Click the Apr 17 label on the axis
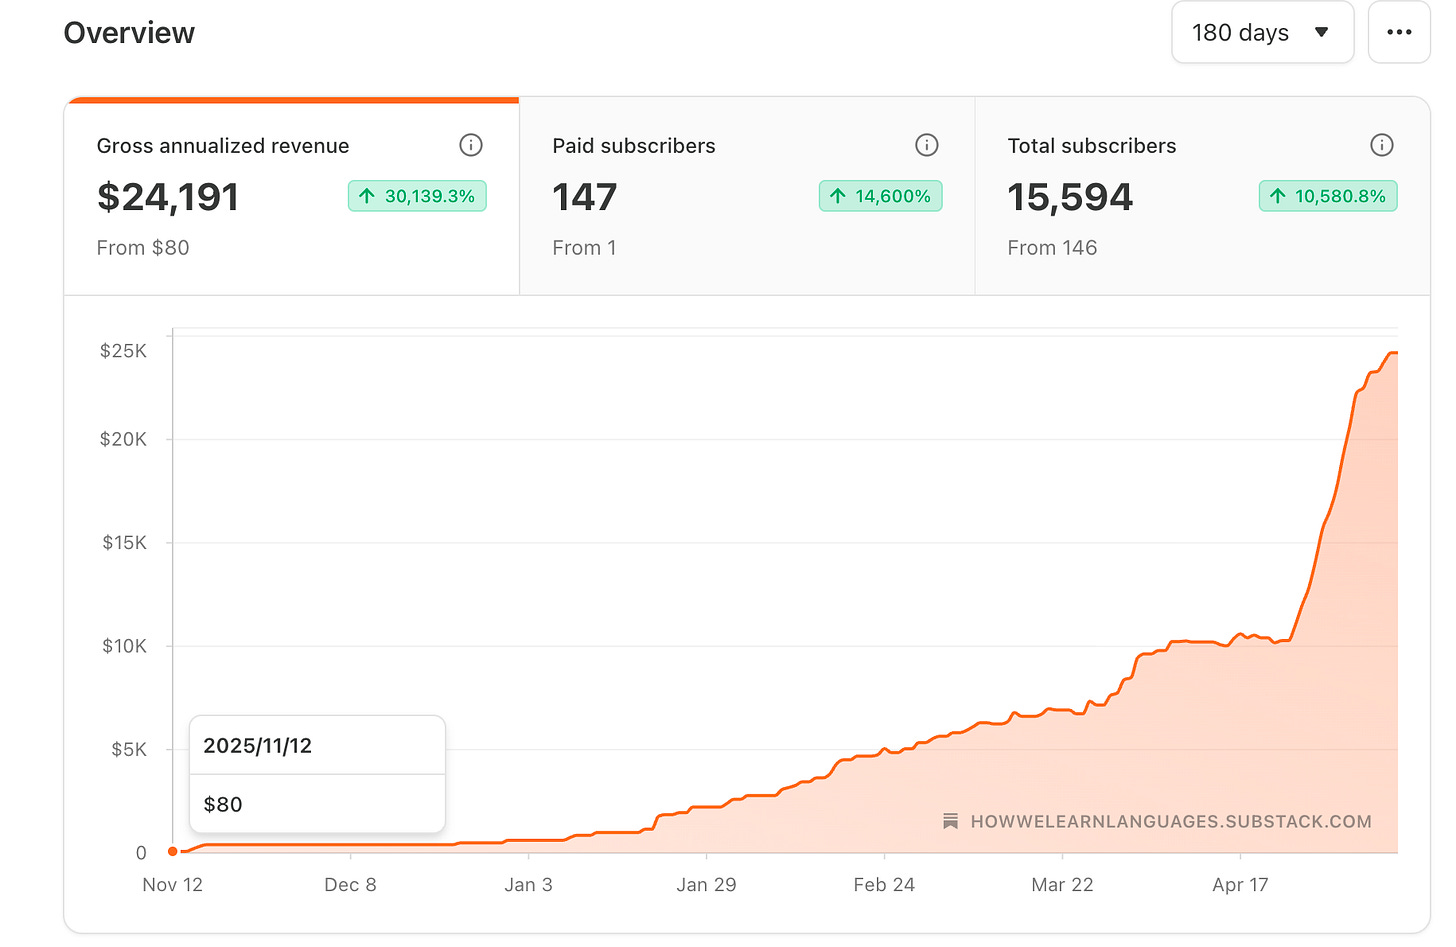 click(x=1240, y=884)
